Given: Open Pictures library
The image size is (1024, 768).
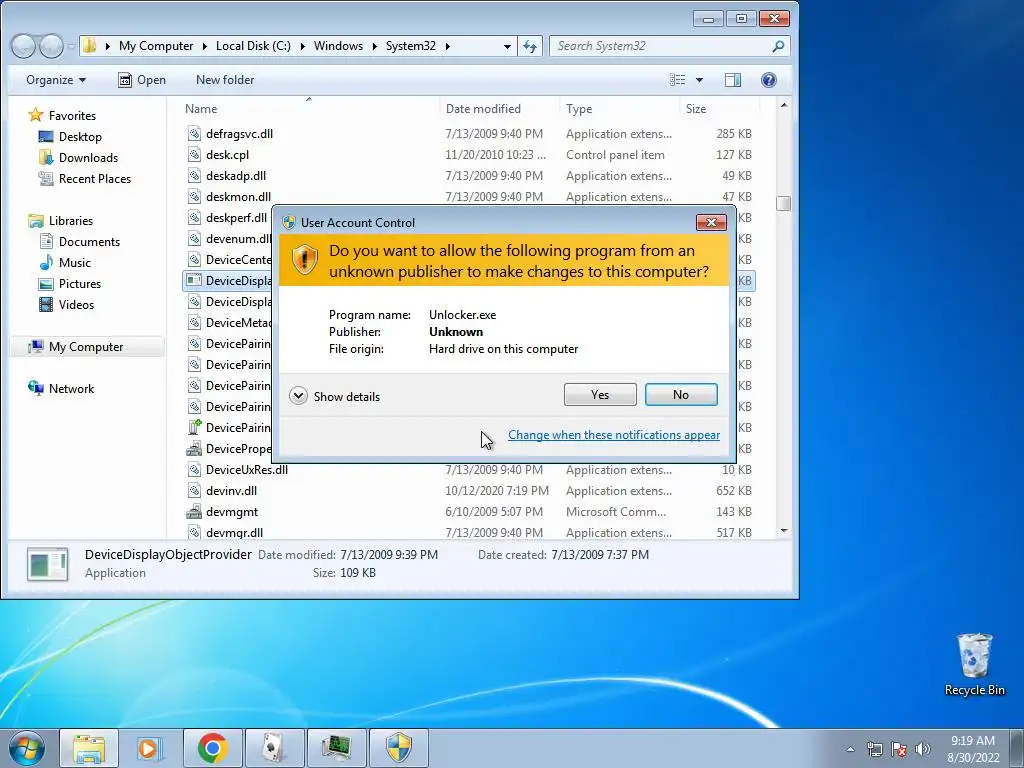Looking at the screenshot, I should [70, 283].
